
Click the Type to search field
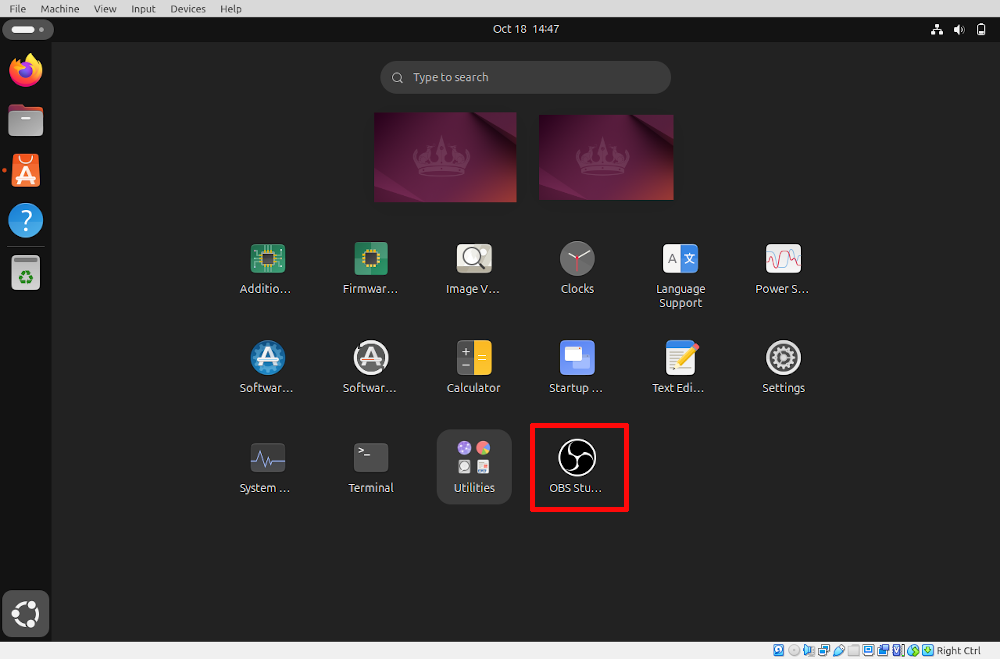tap(525, 77)
